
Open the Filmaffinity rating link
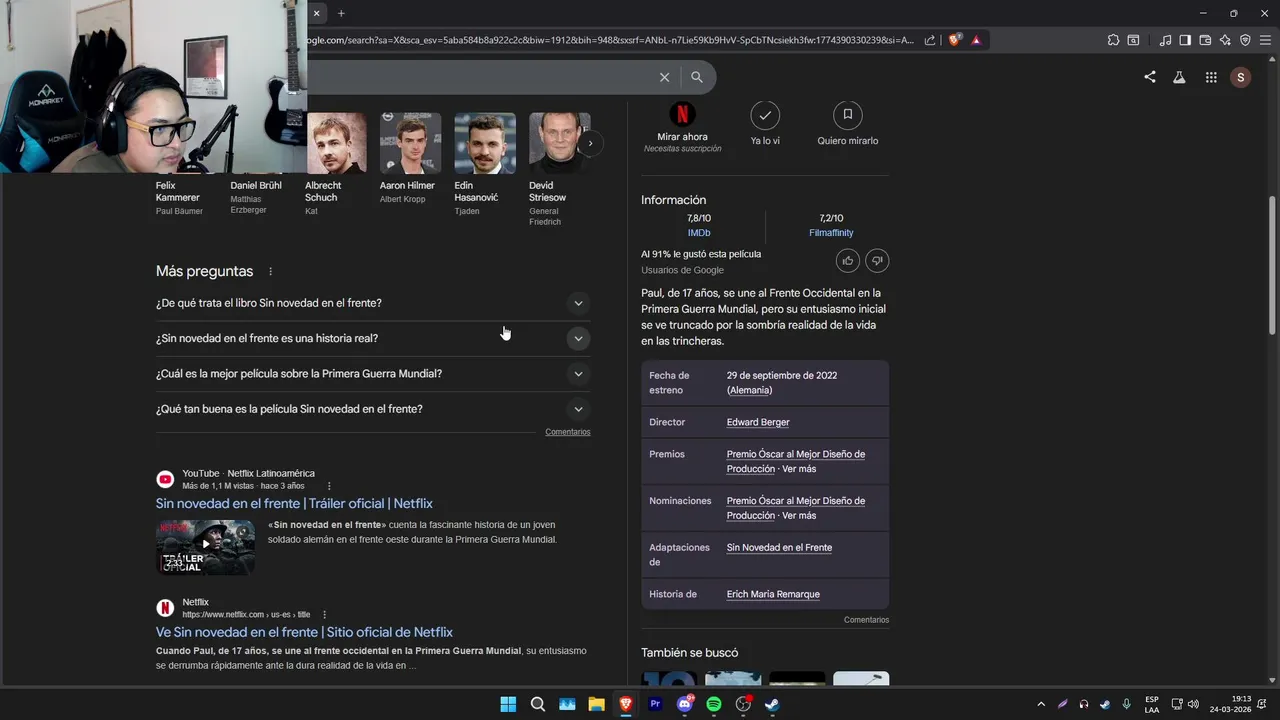click(x=831, y=233)
